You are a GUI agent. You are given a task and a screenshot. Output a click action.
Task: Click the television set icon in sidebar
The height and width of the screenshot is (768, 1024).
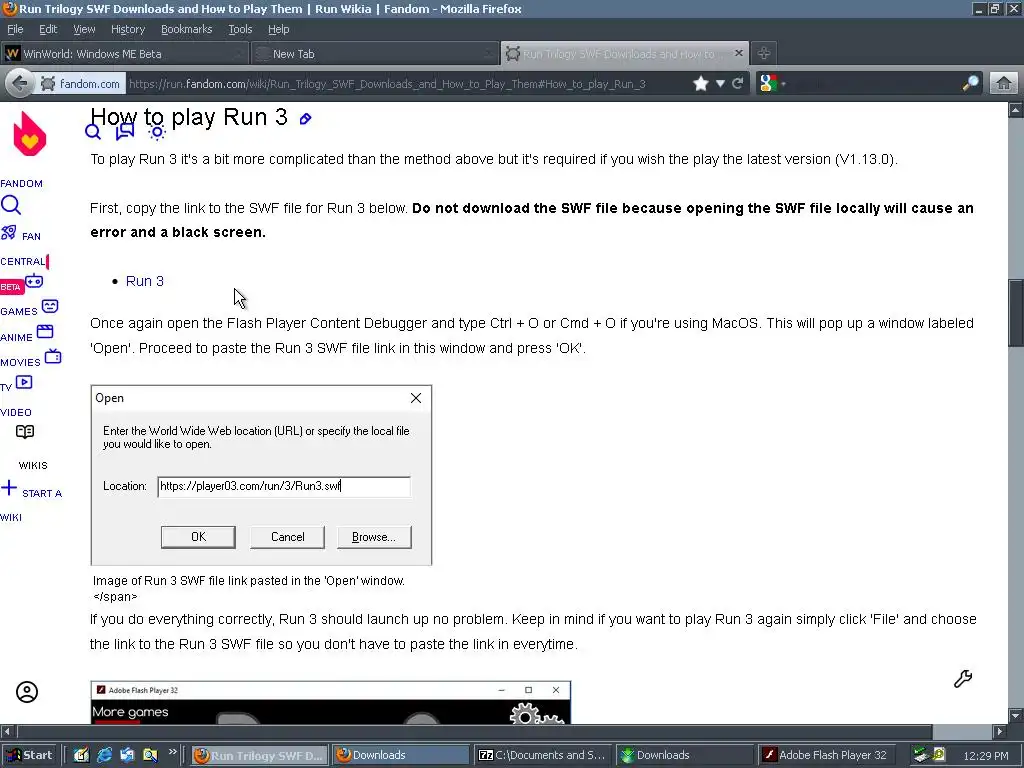tap(53, 357)
